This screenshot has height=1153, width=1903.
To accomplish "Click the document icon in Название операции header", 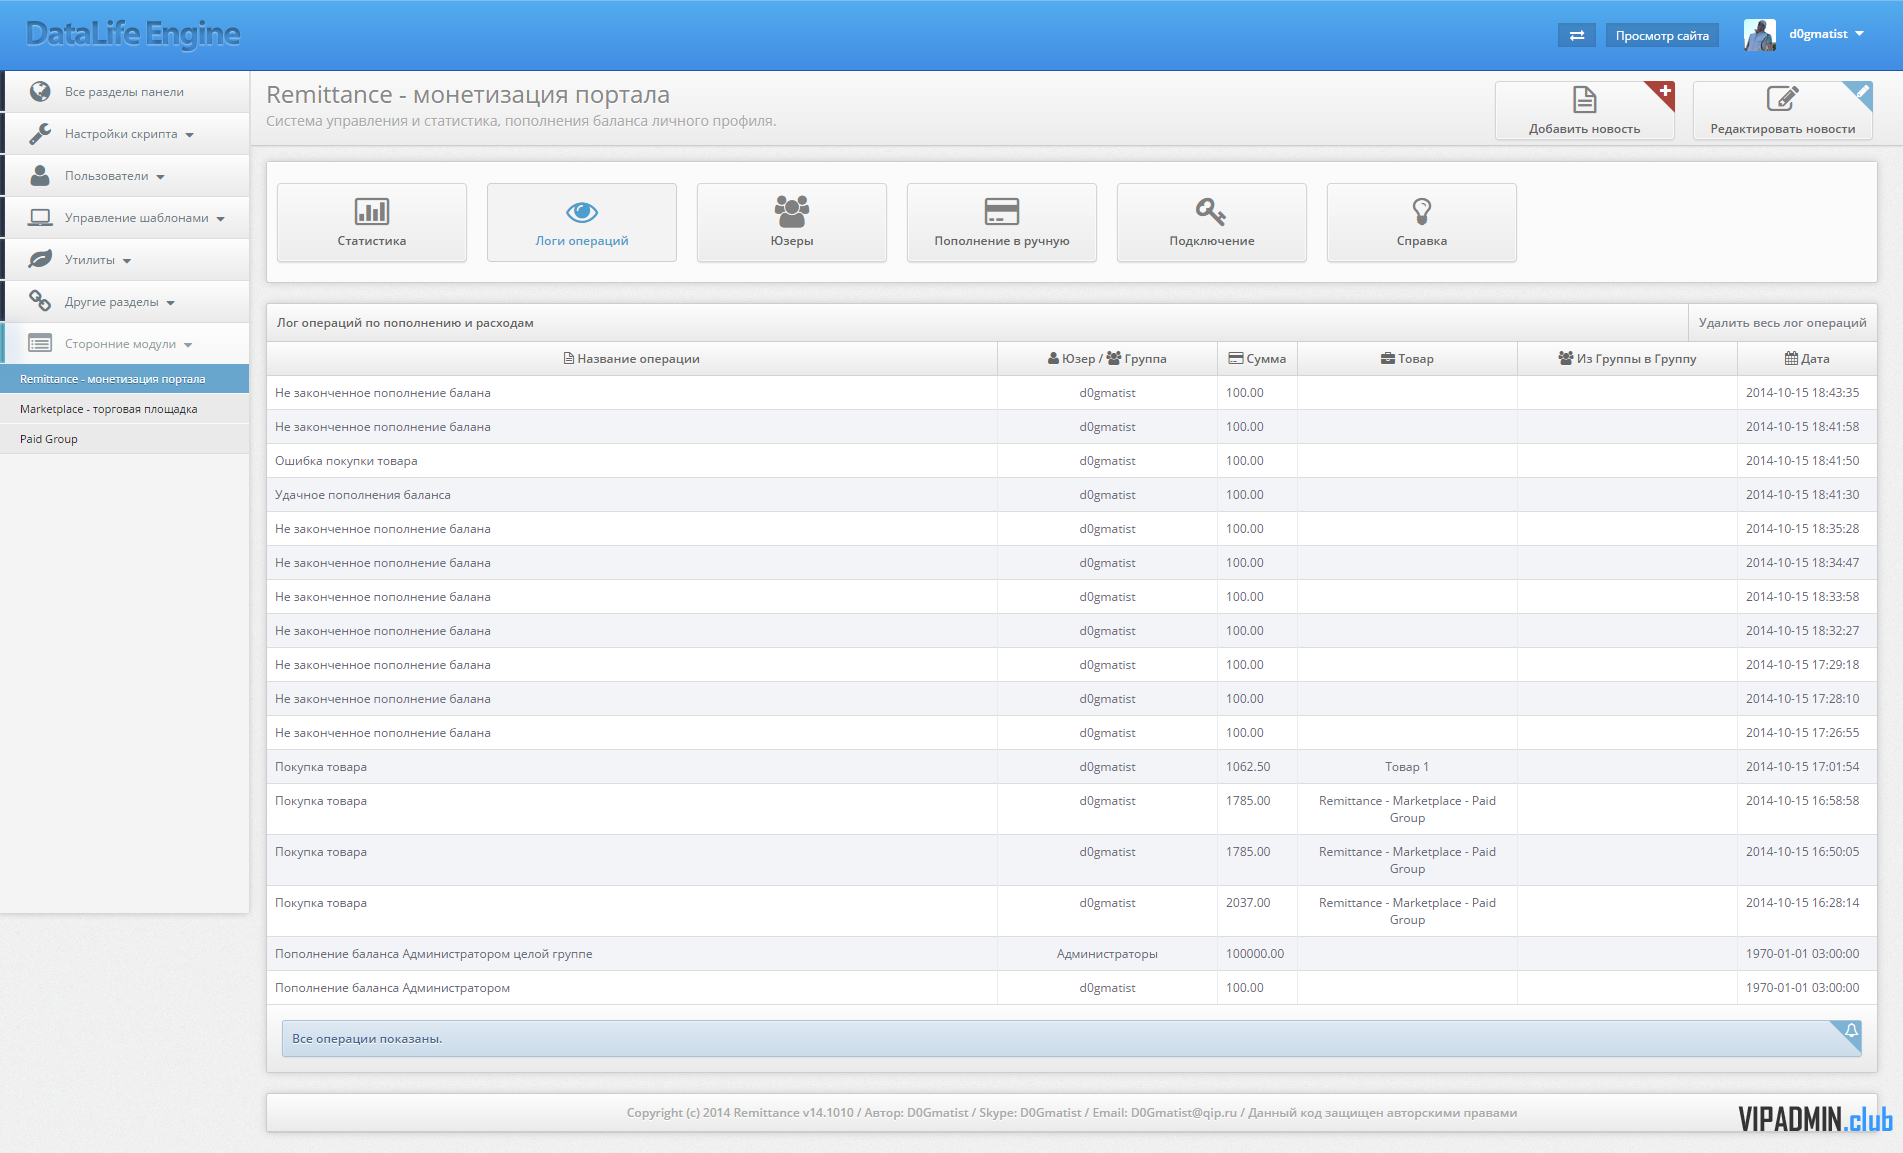I will pyautogui.click(x=569, y=358).
